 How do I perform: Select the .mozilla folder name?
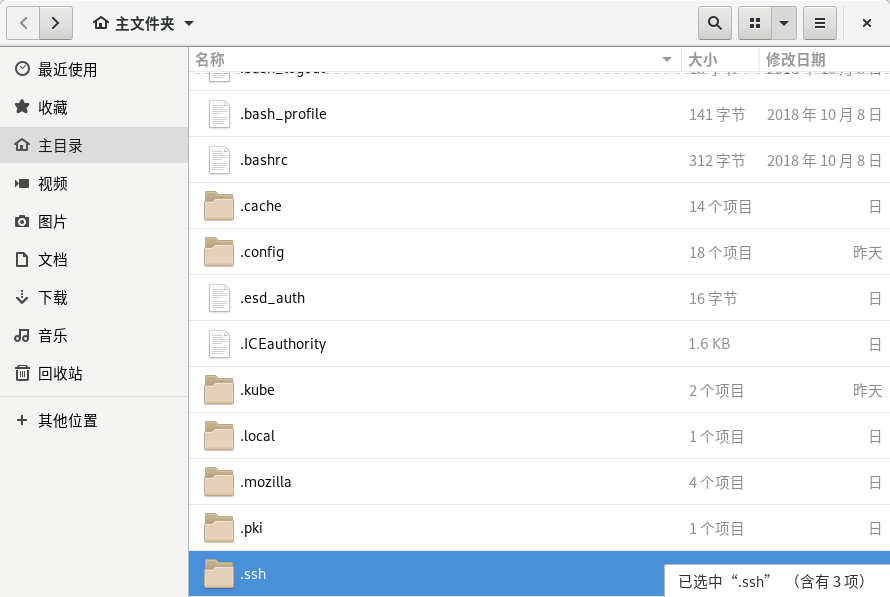[x=265, y=482]
